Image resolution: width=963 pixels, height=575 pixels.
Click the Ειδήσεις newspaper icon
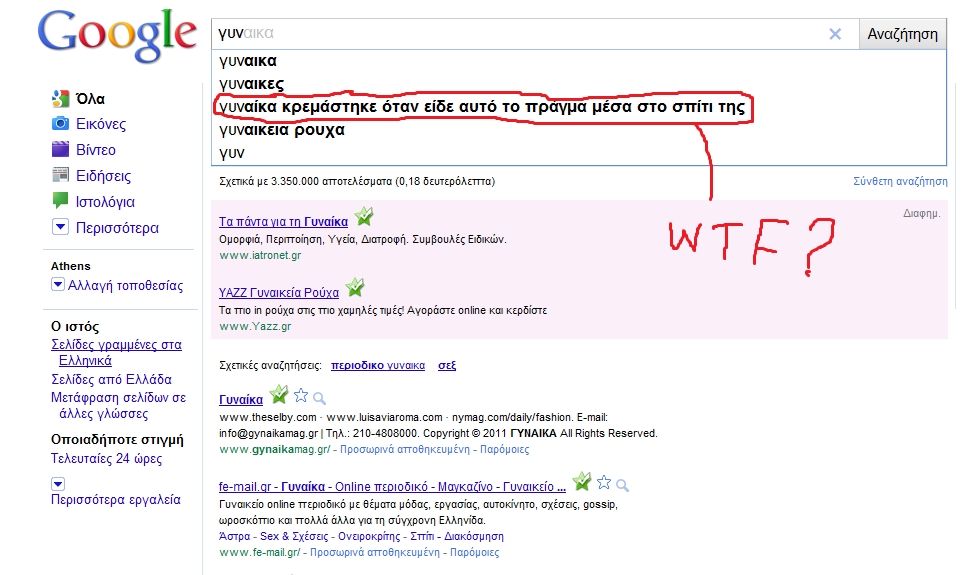(60, 176)
